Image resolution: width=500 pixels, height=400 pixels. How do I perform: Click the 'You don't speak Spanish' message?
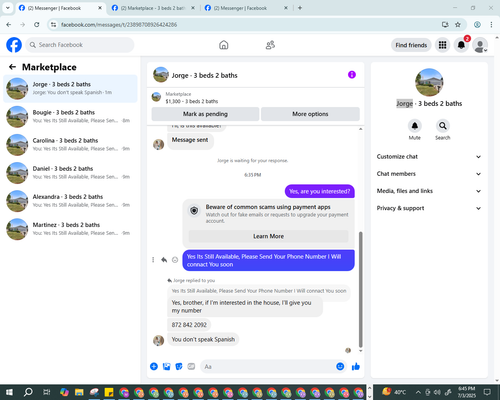[x=203, y=339]
